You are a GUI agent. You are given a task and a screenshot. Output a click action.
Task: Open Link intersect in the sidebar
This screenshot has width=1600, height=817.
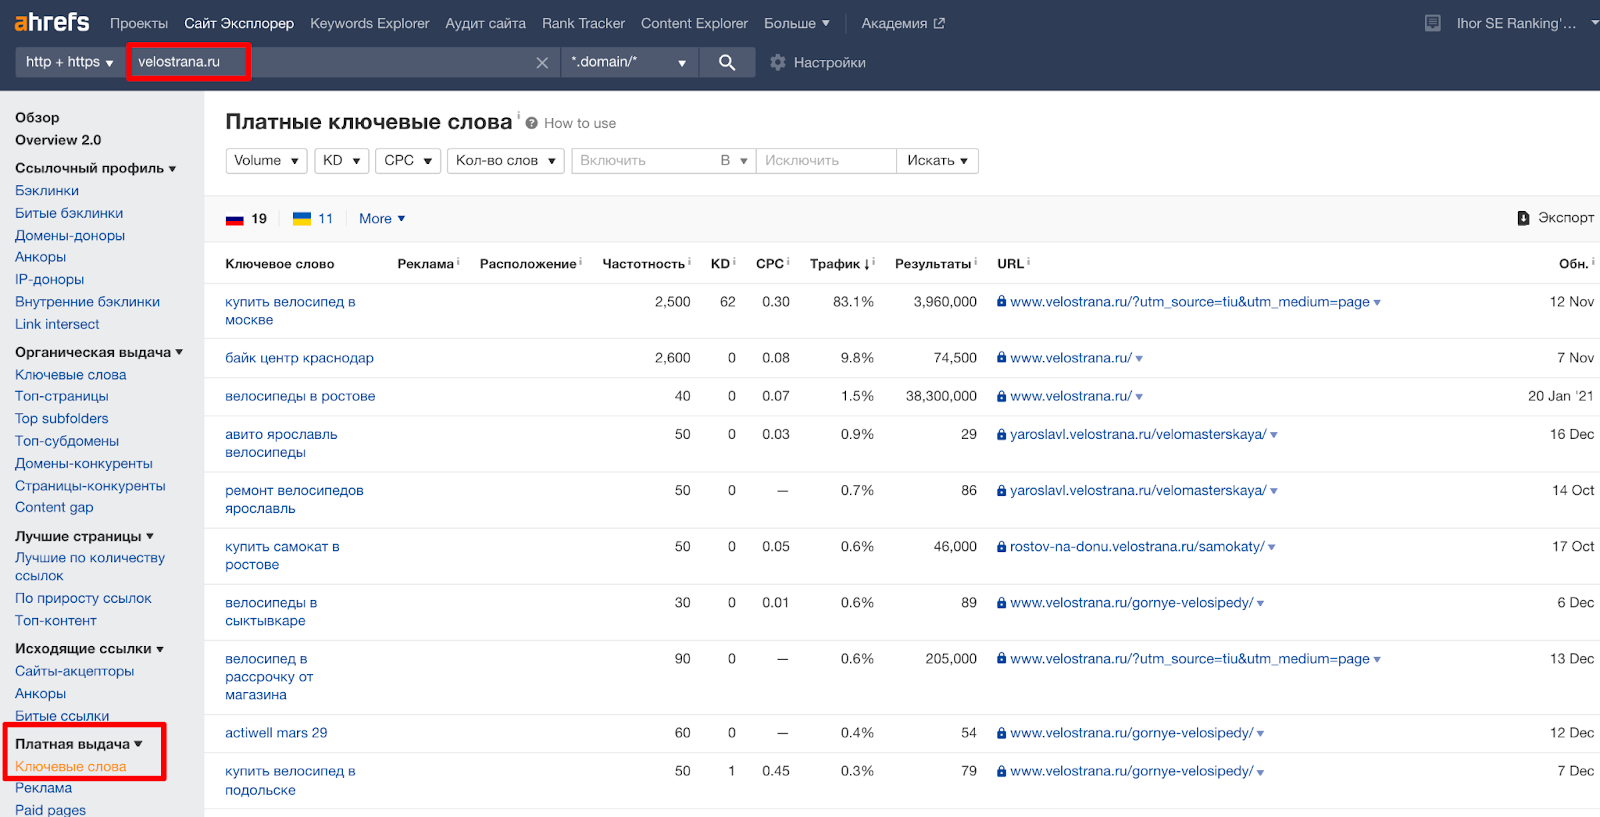(57, 324)
